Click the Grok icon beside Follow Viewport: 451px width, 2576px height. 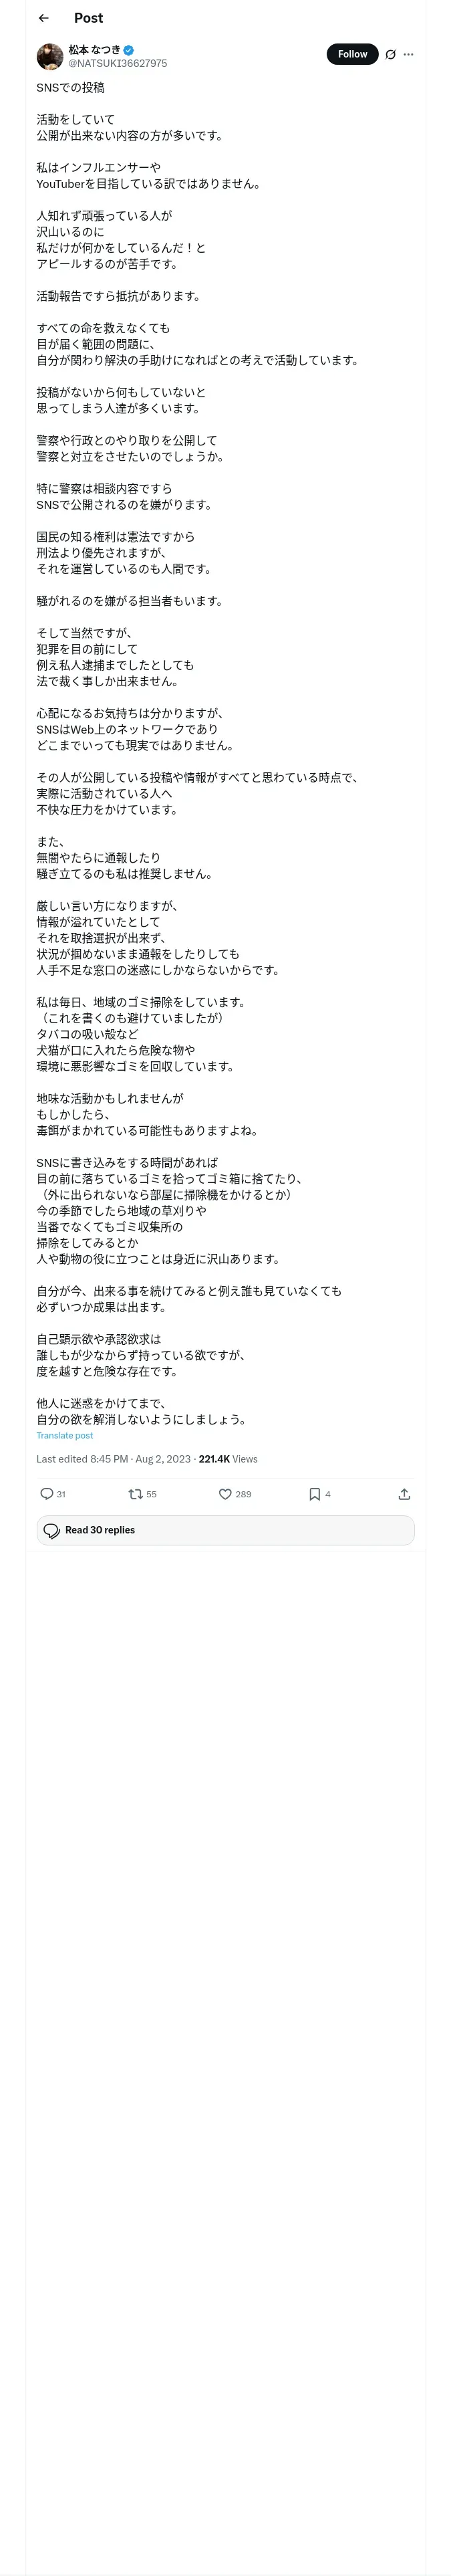390,55
